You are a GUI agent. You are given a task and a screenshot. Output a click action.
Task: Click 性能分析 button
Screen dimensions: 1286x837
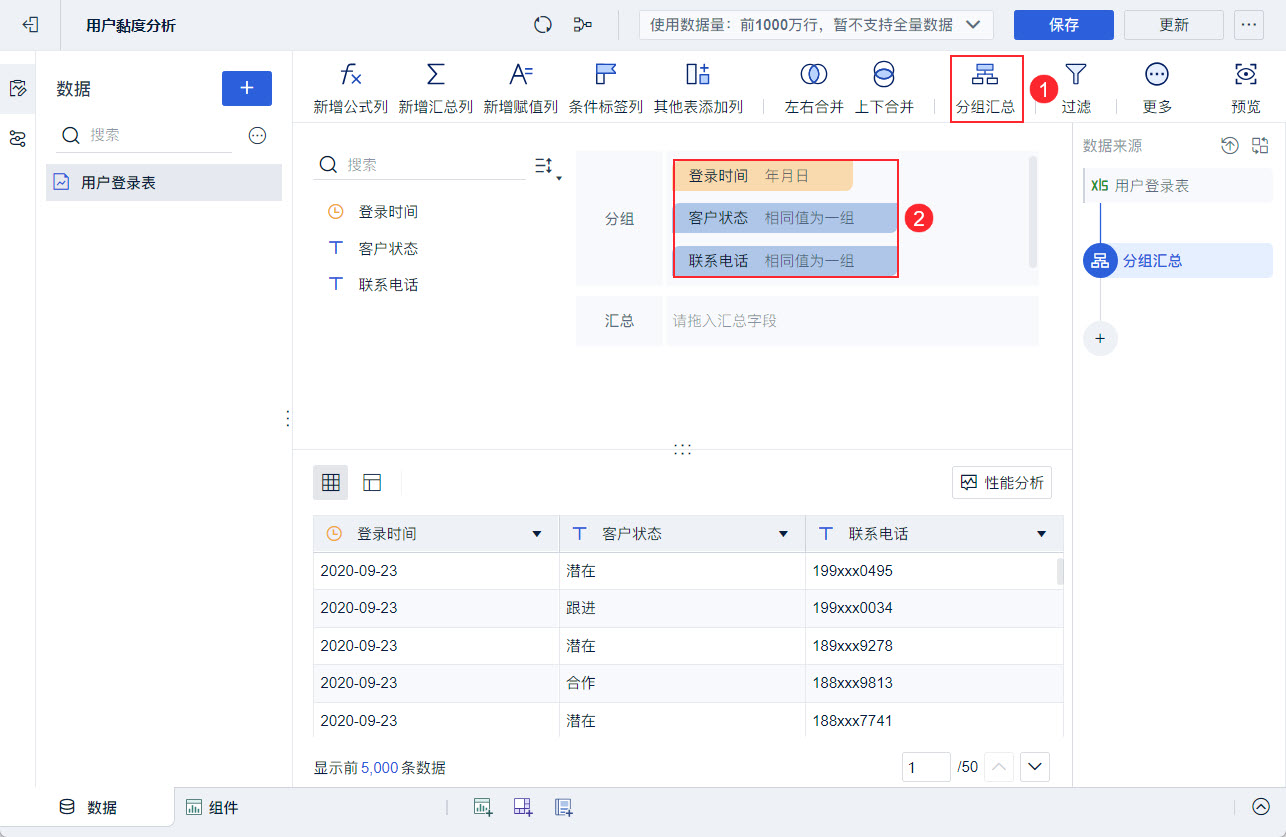1002,483
